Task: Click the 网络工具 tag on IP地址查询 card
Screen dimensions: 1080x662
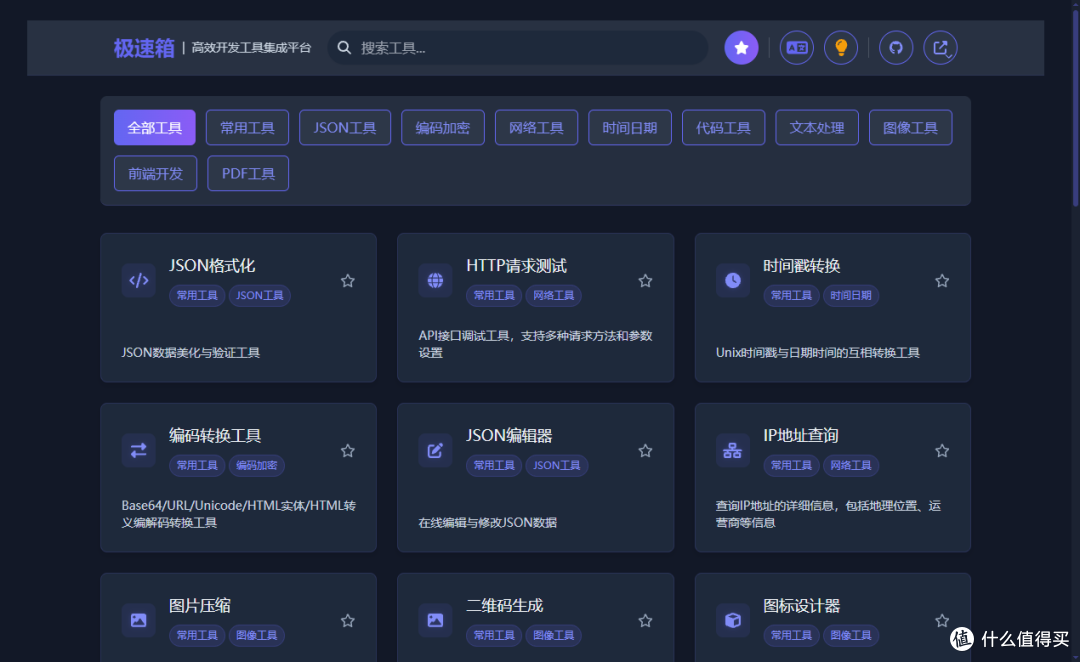Action: [x=851, y=466]
